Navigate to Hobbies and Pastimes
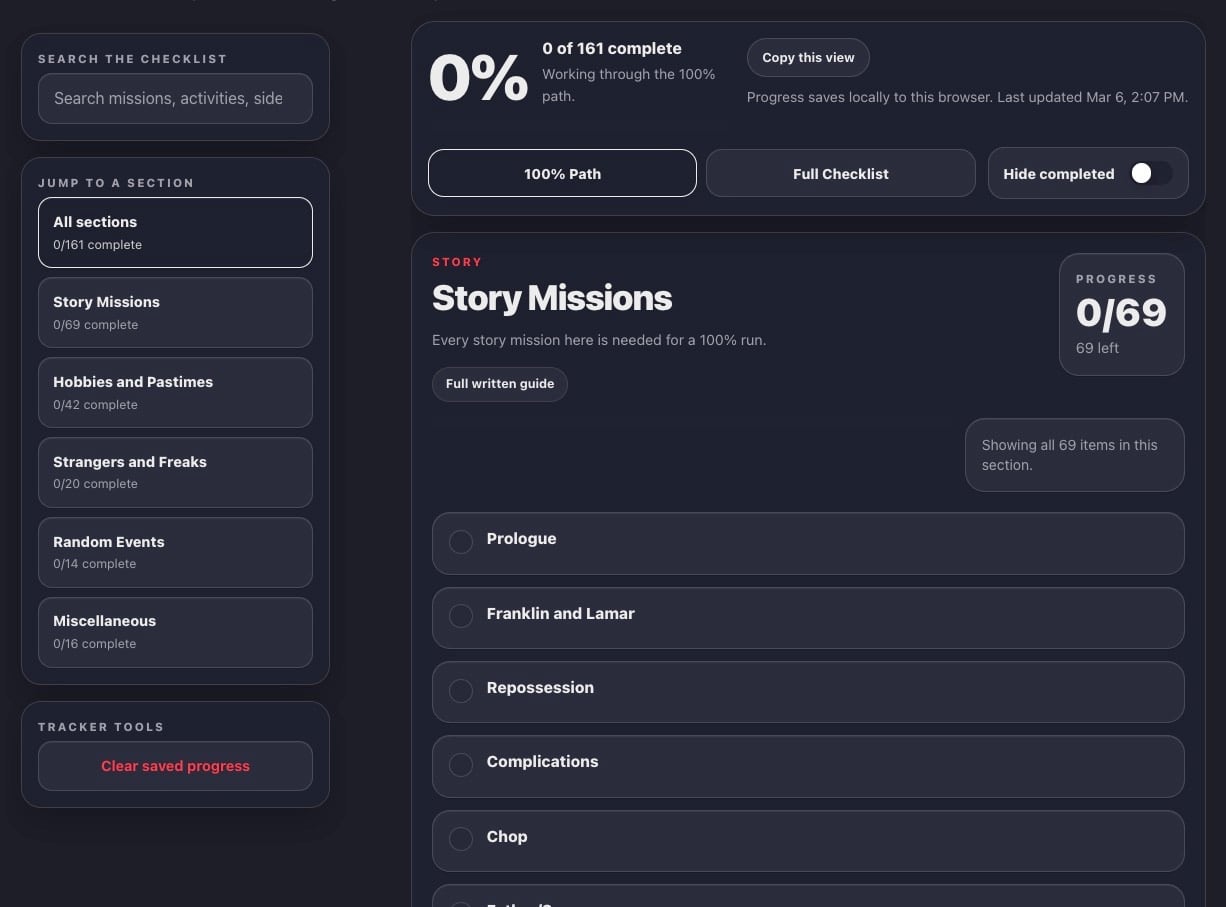This screenshot has width=1226, height=907. [175, 392]
